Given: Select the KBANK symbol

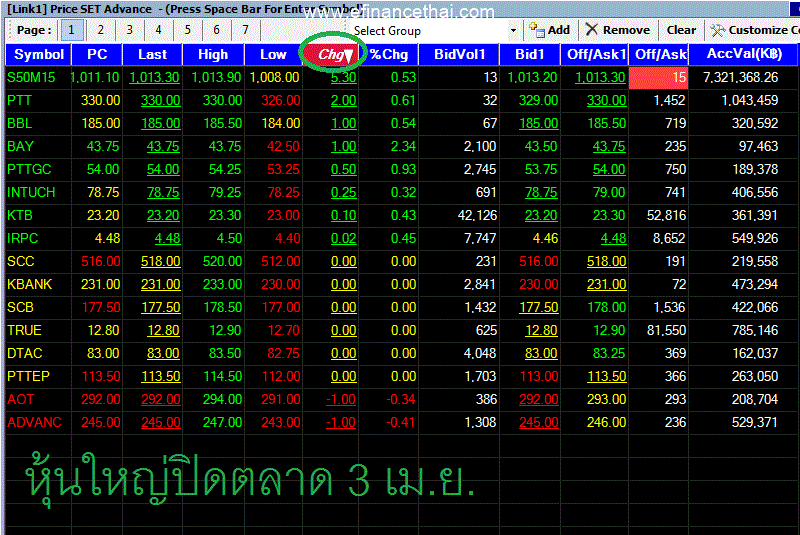Looking at the screenshot, I should [x=30, y=284].
